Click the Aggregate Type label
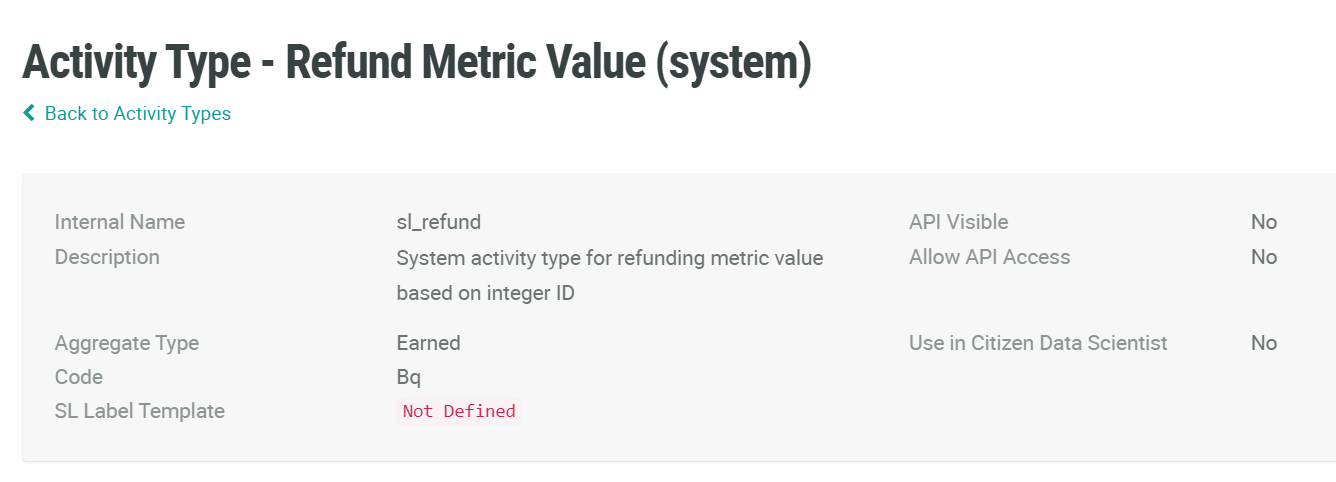This screenshot has width=1336, height=482. coord(126,343)
